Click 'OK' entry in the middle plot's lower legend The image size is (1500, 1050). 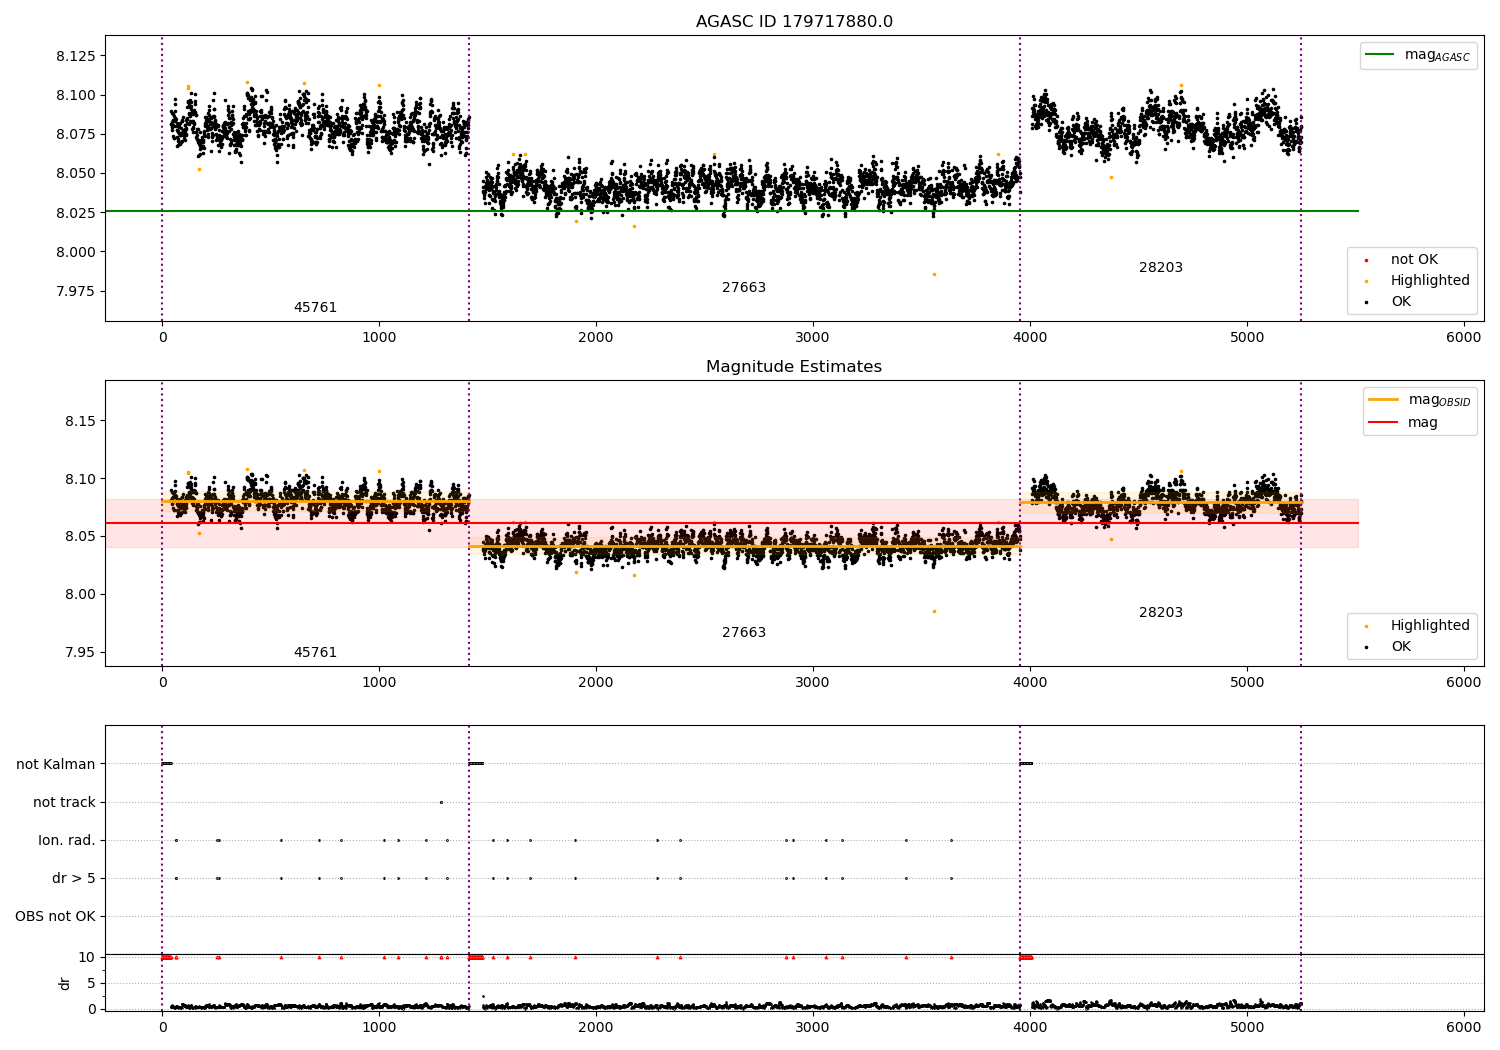[1388, 647]
